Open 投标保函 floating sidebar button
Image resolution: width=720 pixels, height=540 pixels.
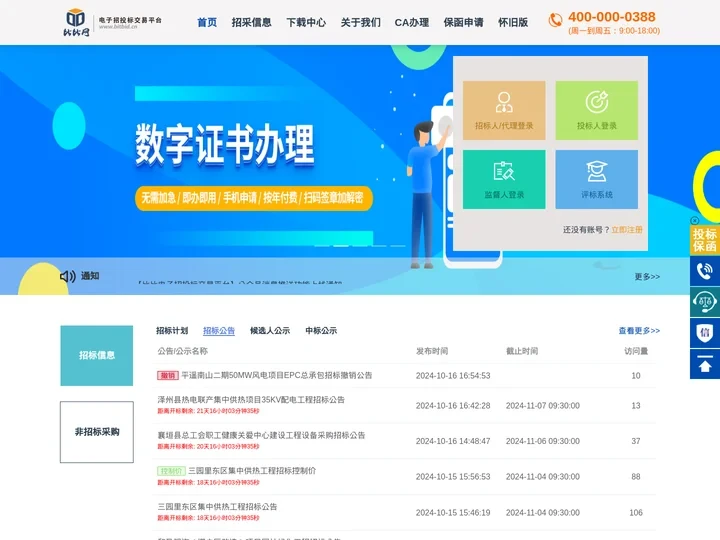pos(705,240)
